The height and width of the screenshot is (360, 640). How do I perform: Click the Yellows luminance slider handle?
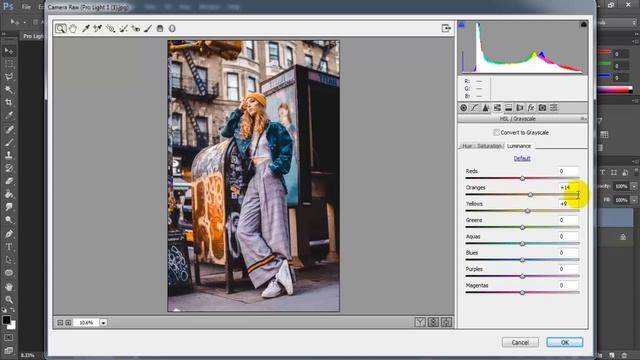pyautogui.click(x=527, y=211)
